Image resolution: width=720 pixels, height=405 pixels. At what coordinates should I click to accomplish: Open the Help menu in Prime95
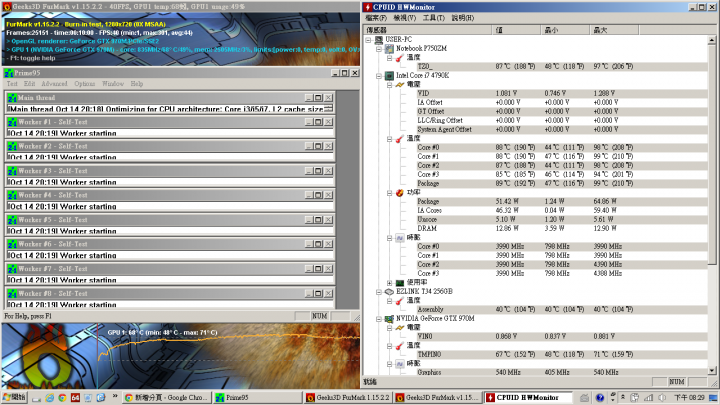pos(137,84)
